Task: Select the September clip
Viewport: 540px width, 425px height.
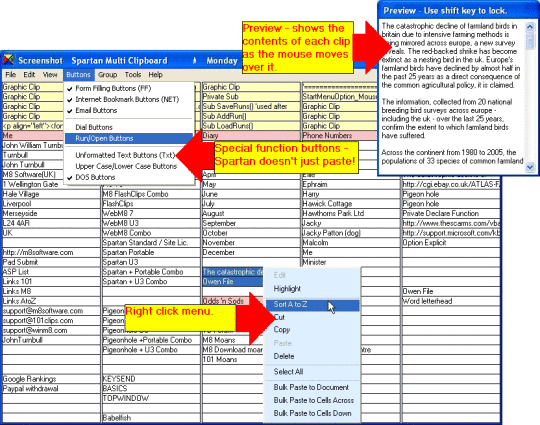Action: click(x=251, y=223)
